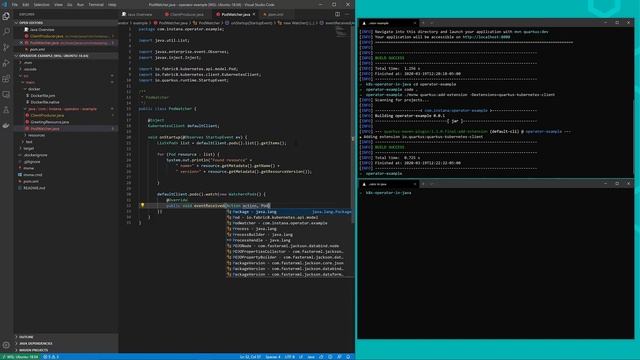Open the Run and Debug view
The height and width of the screenshot is (360, 640).
click(6, 63)
